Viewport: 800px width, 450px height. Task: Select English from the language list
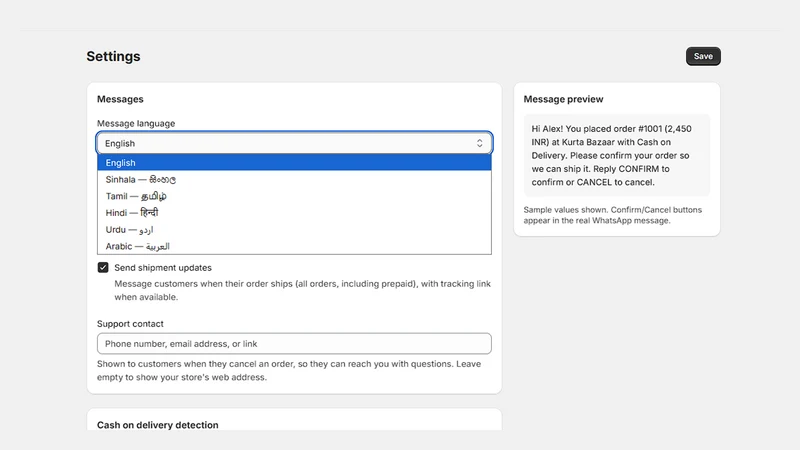click(x=294, y=163)
